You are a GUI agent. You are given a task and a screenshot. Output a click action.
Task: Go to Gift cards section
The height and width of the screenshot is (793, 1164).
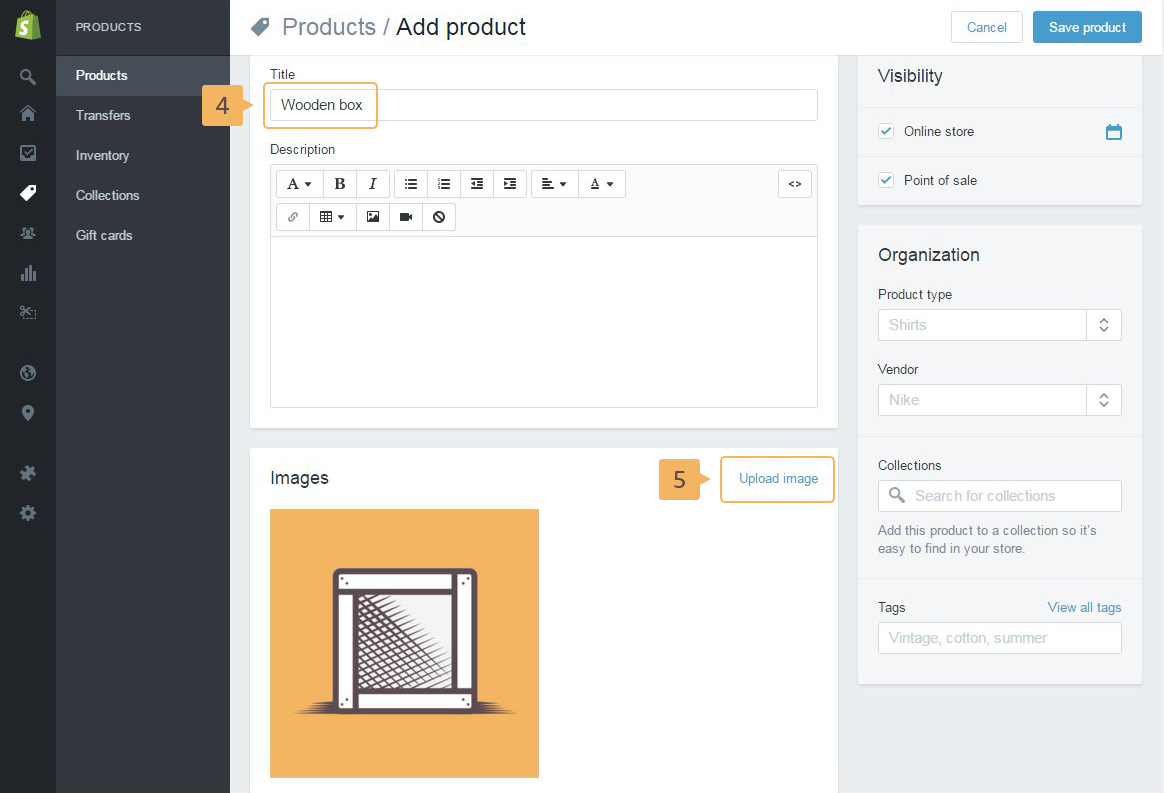tap(104, 235)
